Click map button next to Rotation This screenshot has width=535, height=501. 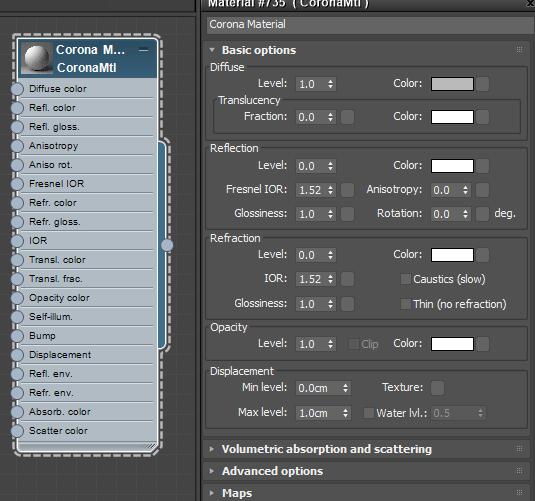(483, 214)
